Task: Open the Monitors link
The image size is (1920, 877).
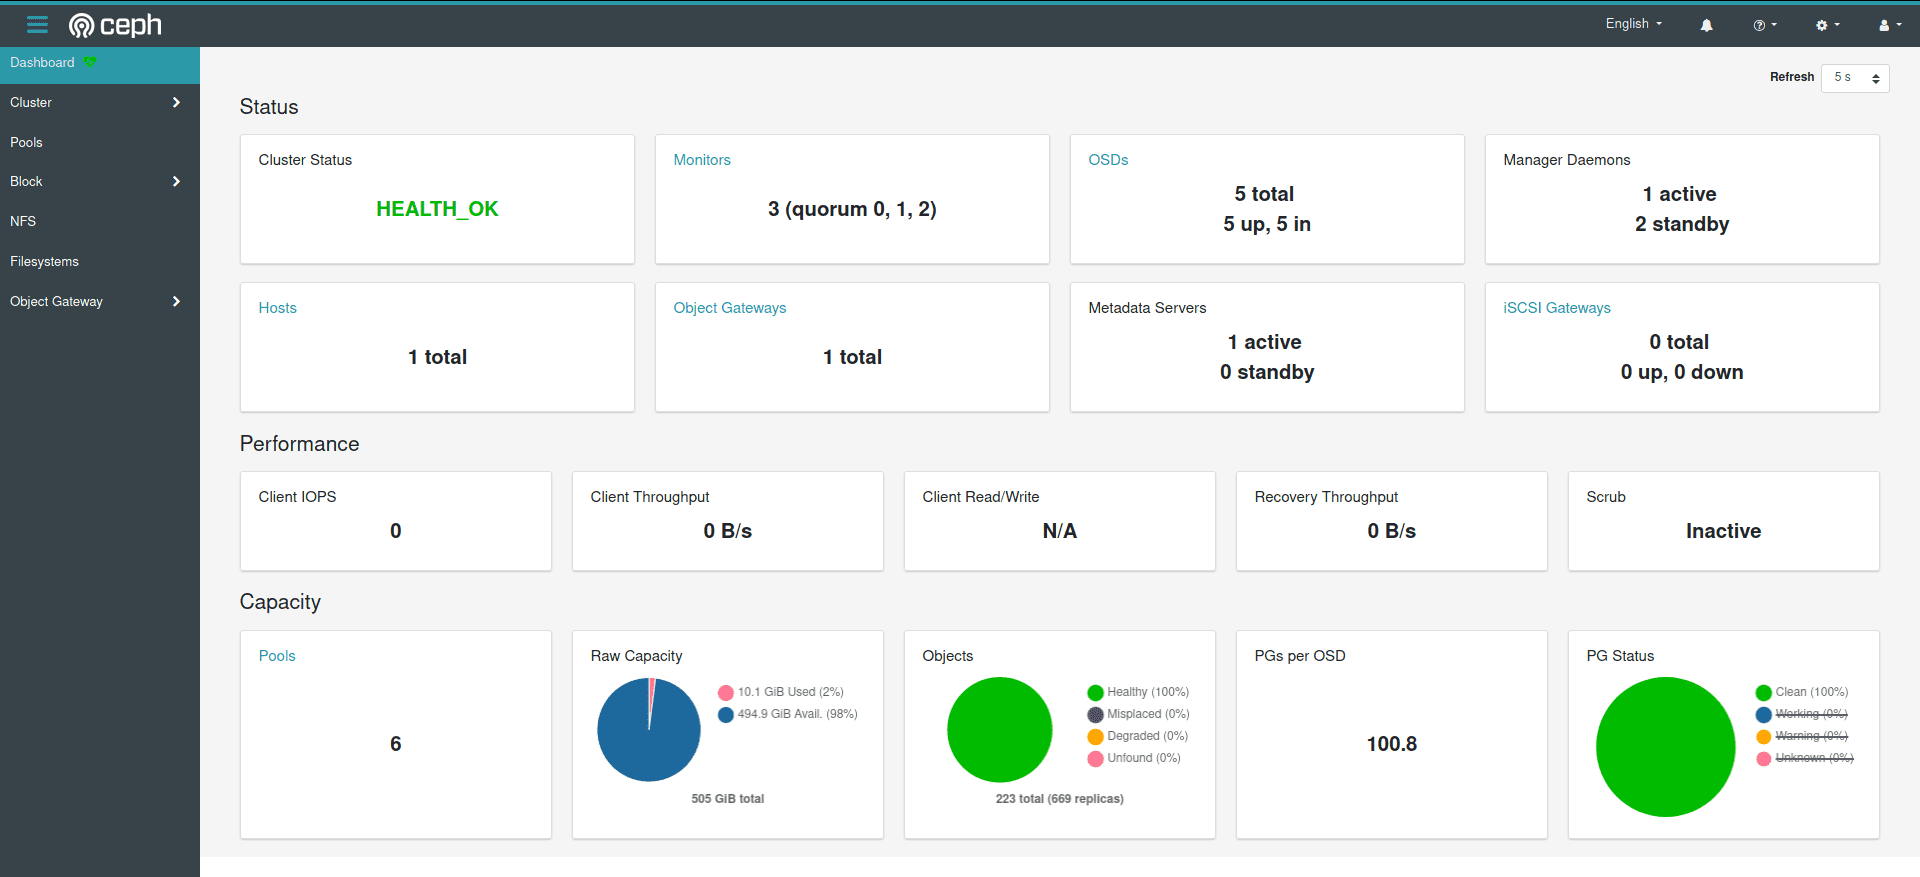Action: click(x=701, y=160)
